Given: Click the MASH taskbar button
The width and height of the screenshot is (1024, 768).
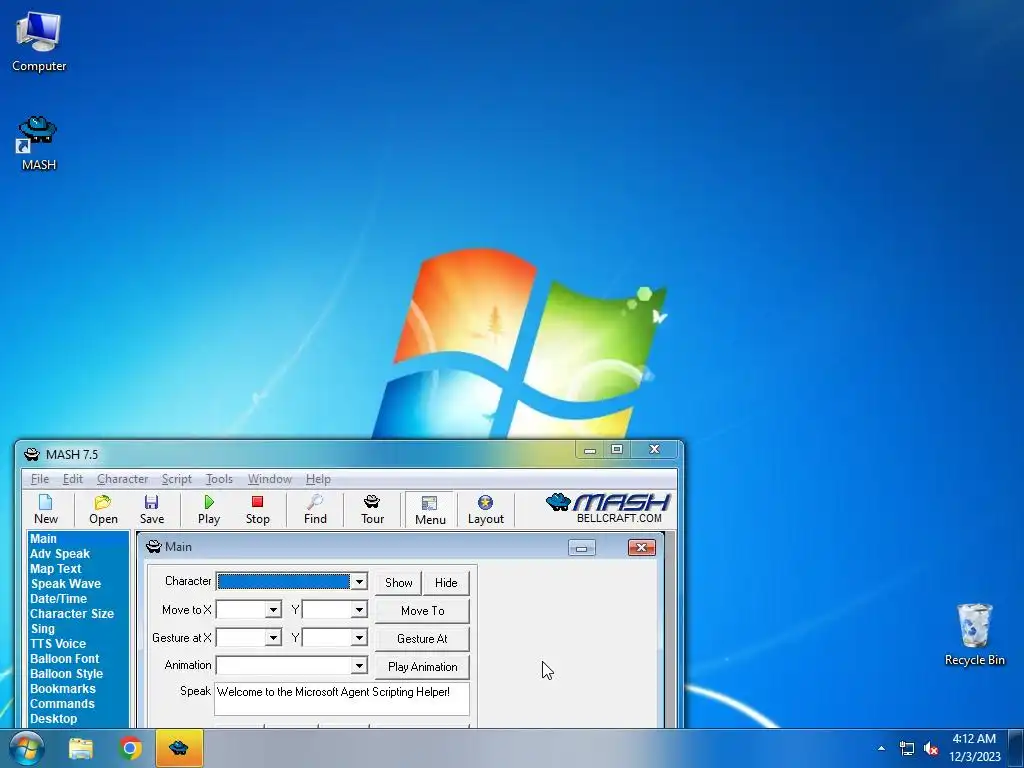Looking at the screenshot, I should tap(179, 748).
